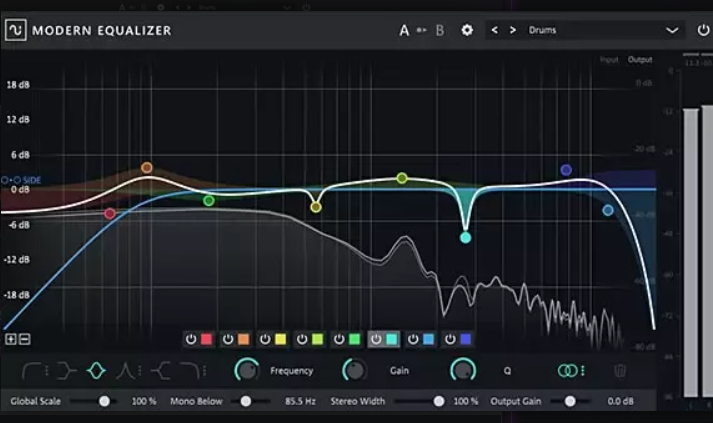This screenshot has width=713, height=423.
Task: Open notch filter options dots
Action: (140, 371)
